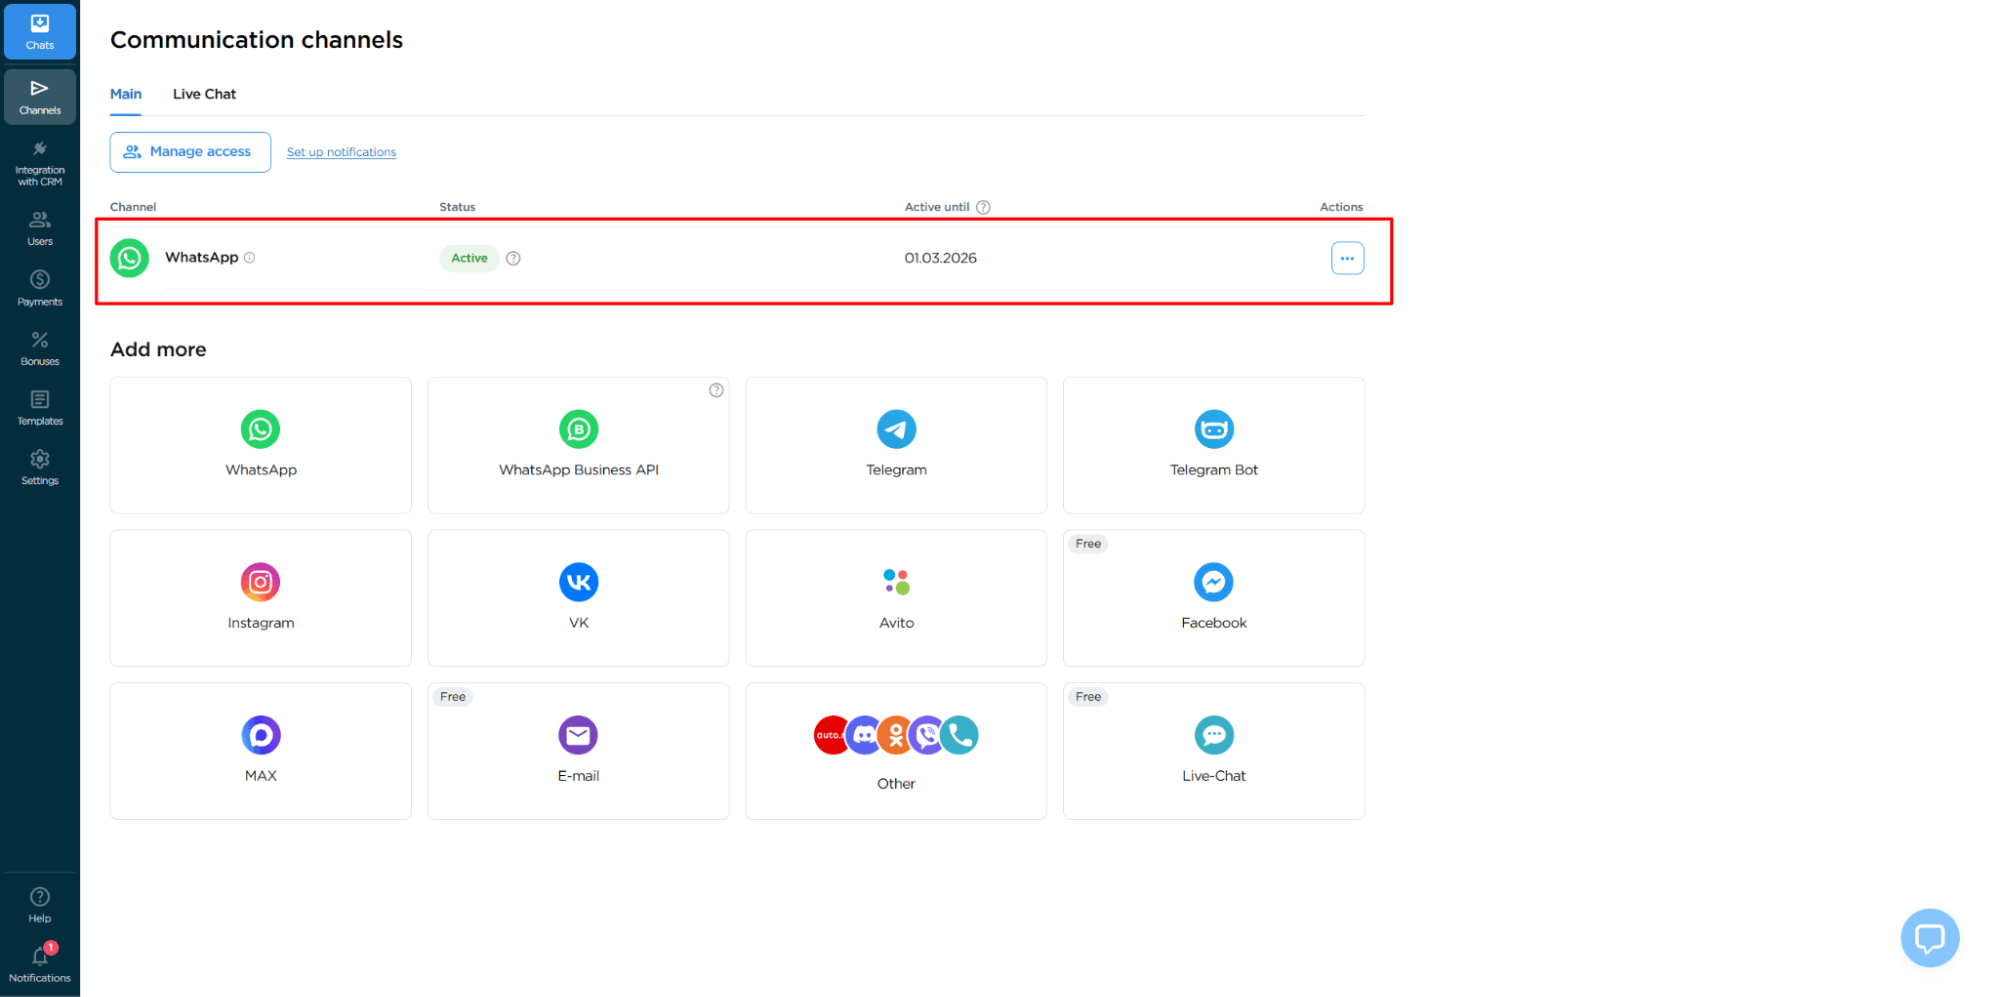The height and width of the screenshot is (997, 1999).
Task: Open the Templates section
Action: 40,408
